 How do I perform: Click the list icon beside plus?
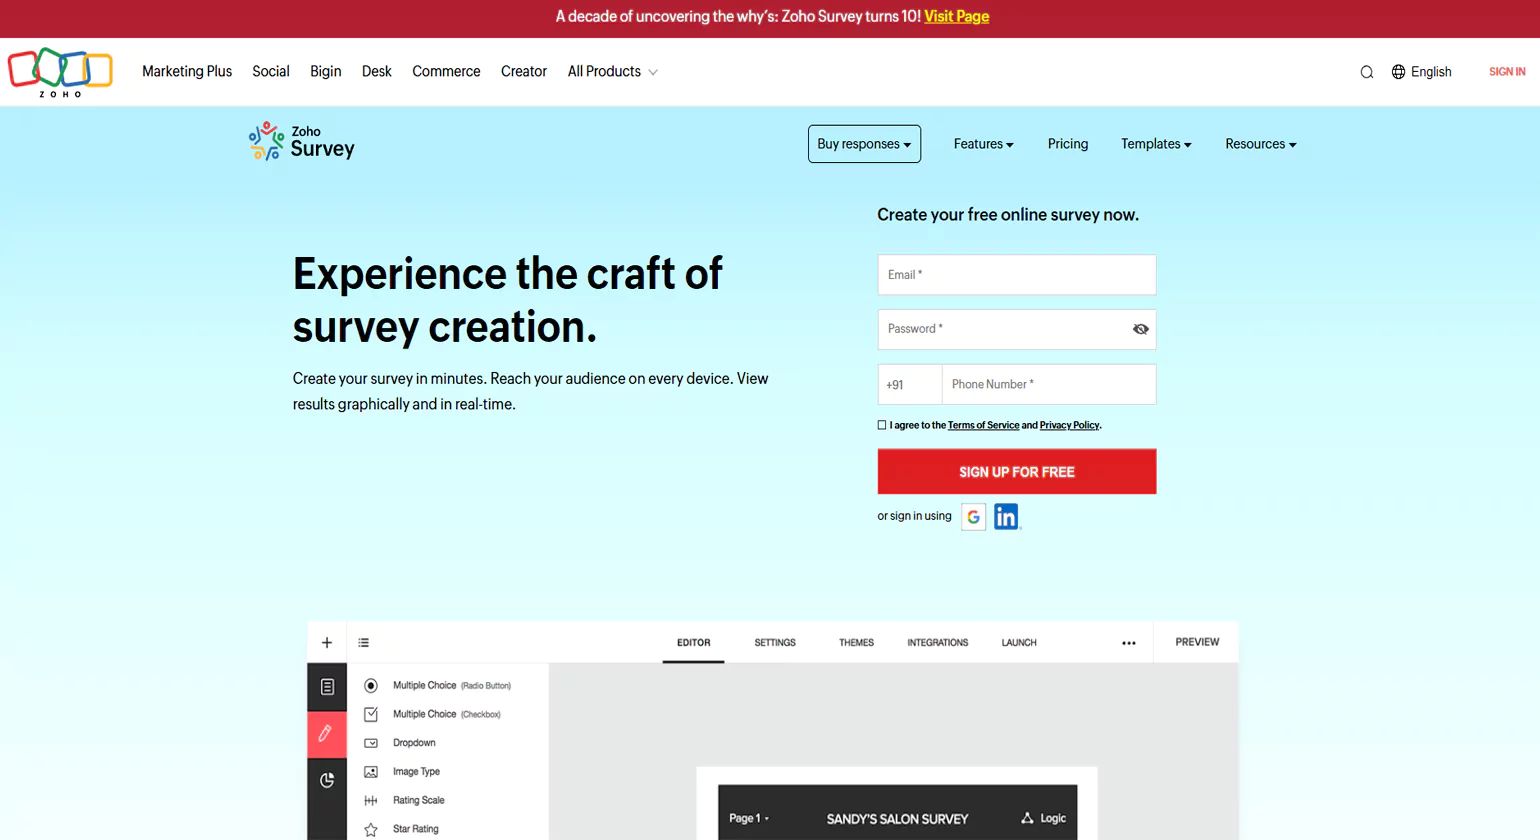[364, 643]
